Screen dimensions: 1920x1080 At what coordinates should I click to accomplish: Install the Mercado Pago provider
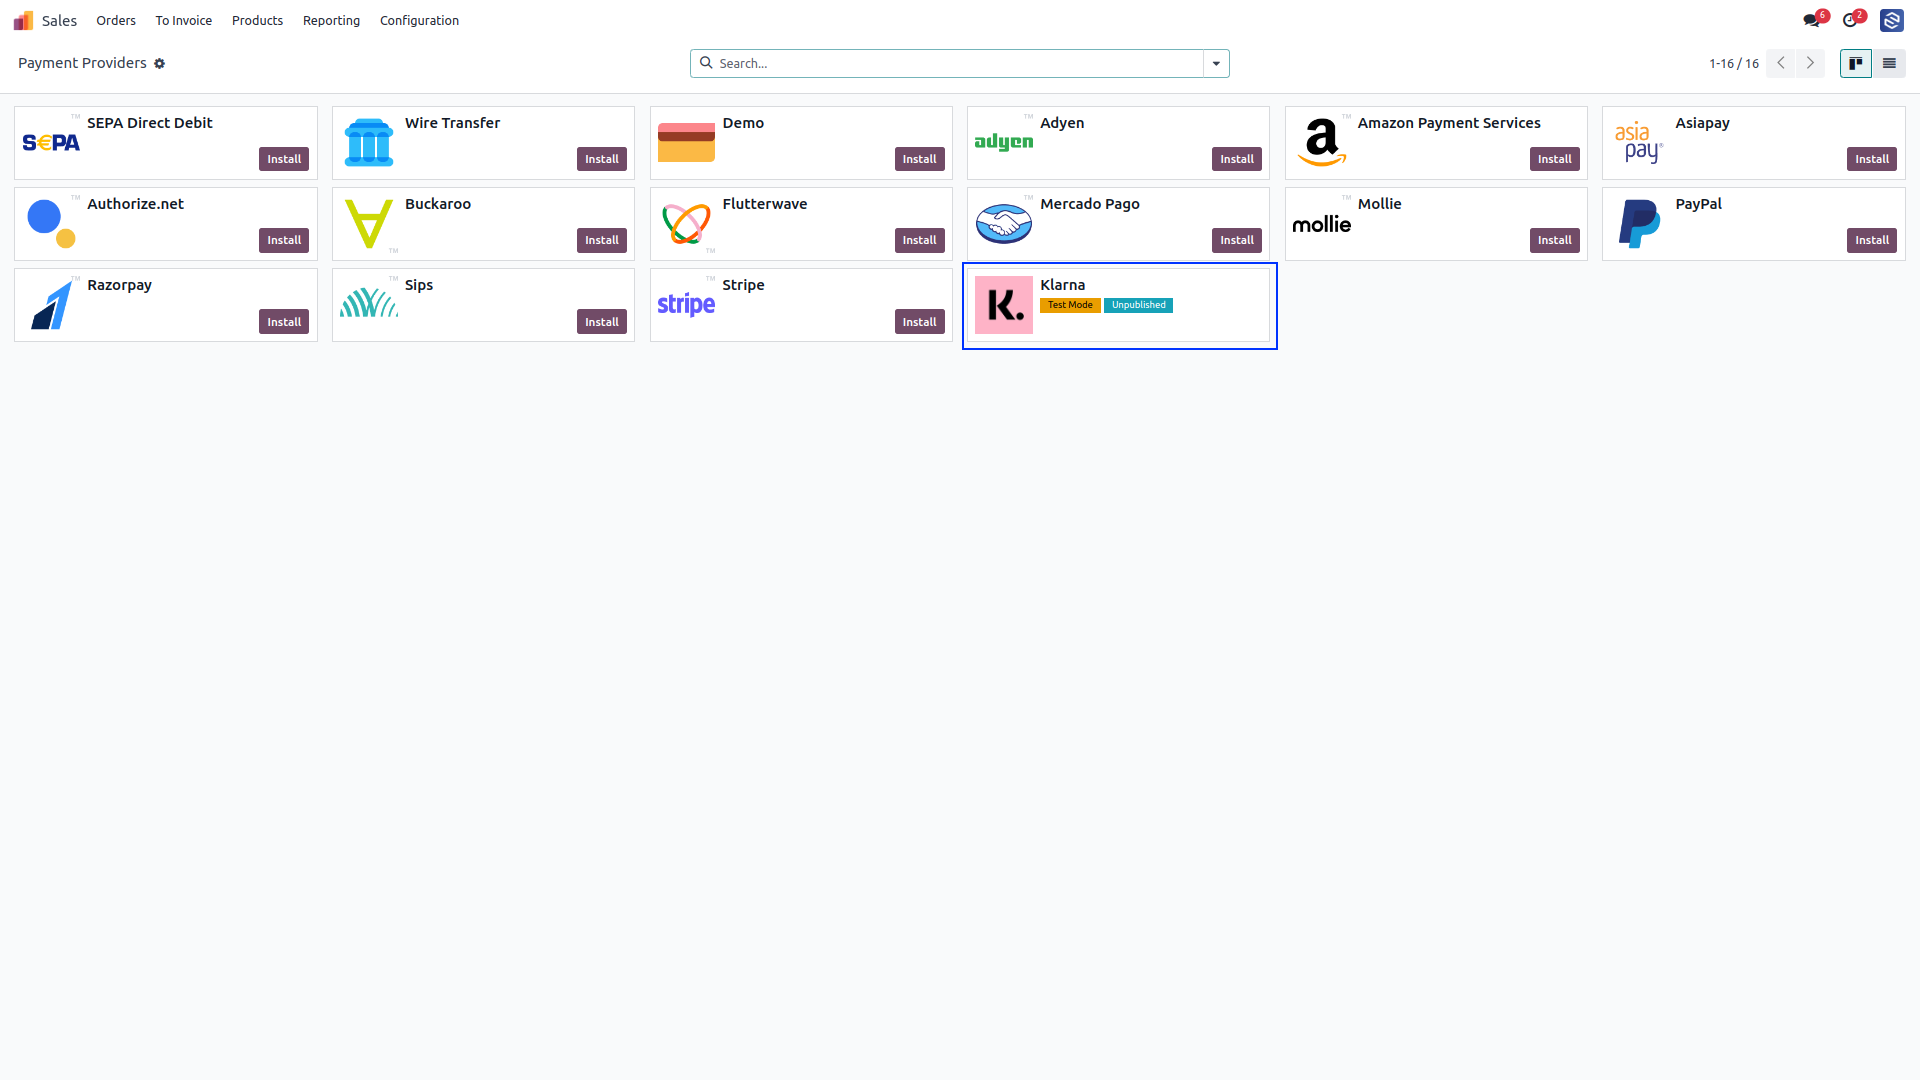coord(1237,240)
